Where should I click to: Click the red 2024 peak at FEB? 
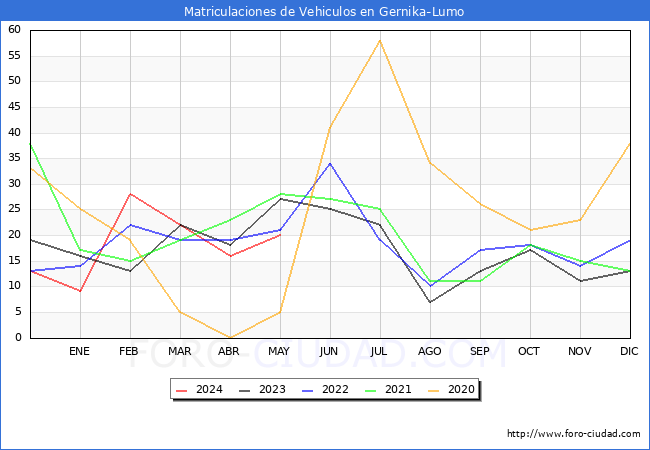[131, 194]
